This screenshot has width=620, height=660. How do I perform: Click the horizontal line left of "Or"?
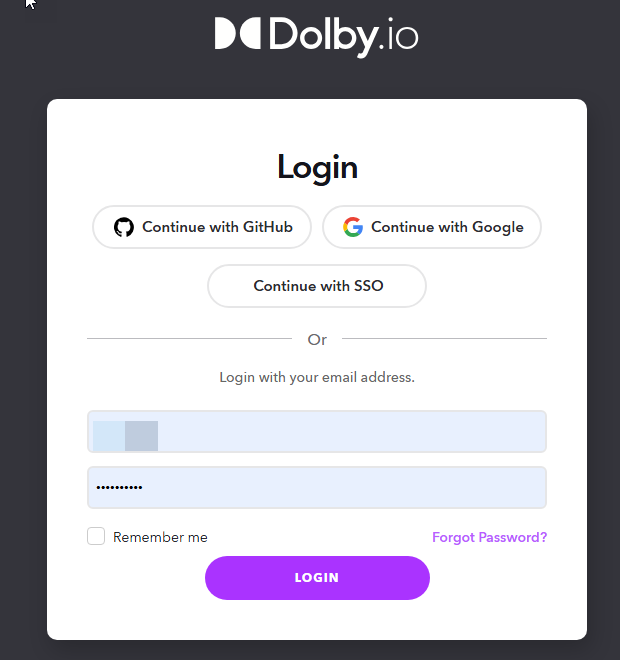point(190,340)
